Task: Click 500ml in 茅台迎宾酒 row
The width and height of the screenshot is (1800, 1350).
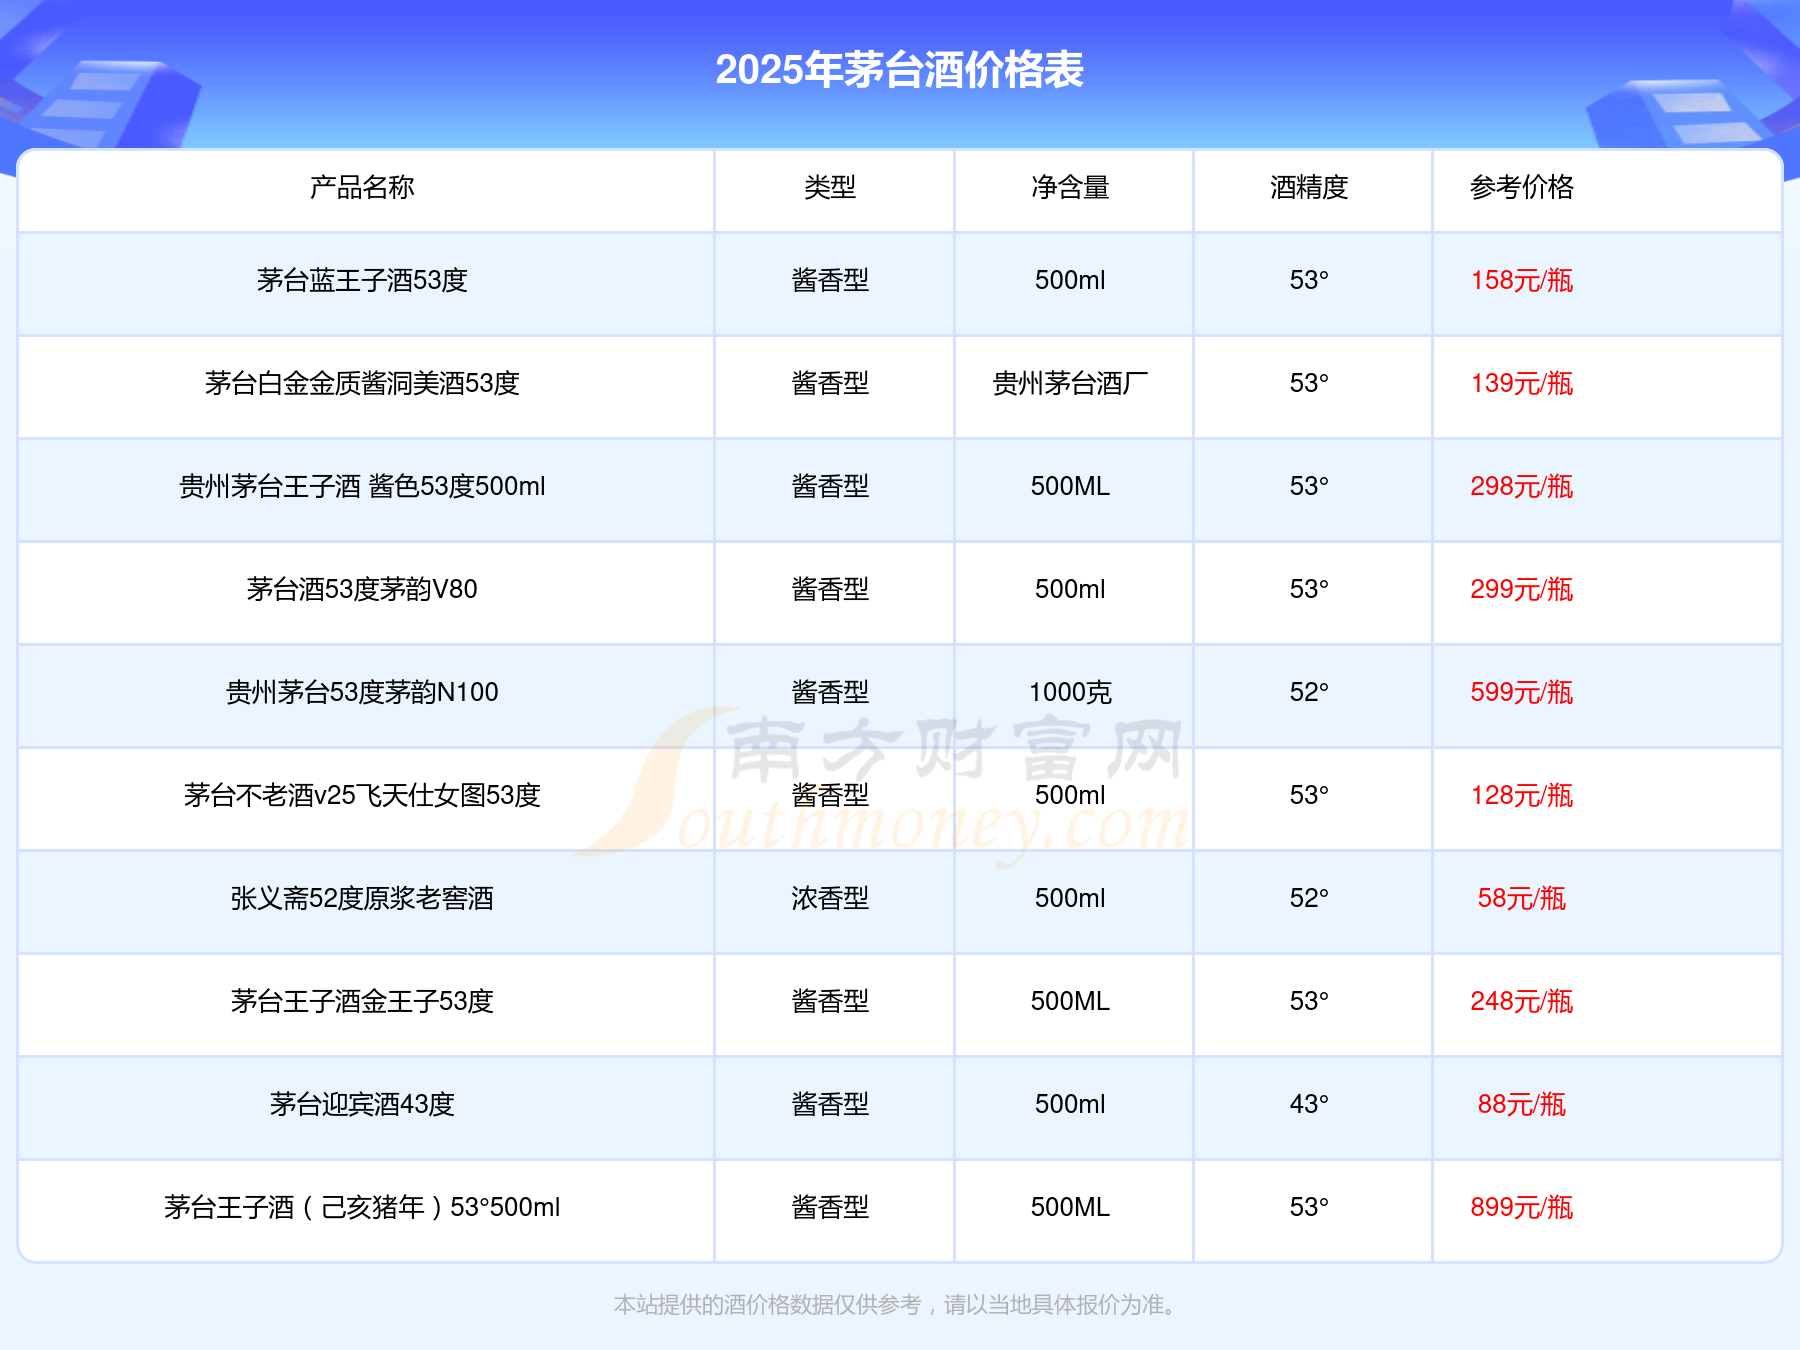Action: coord(1070,1104)
